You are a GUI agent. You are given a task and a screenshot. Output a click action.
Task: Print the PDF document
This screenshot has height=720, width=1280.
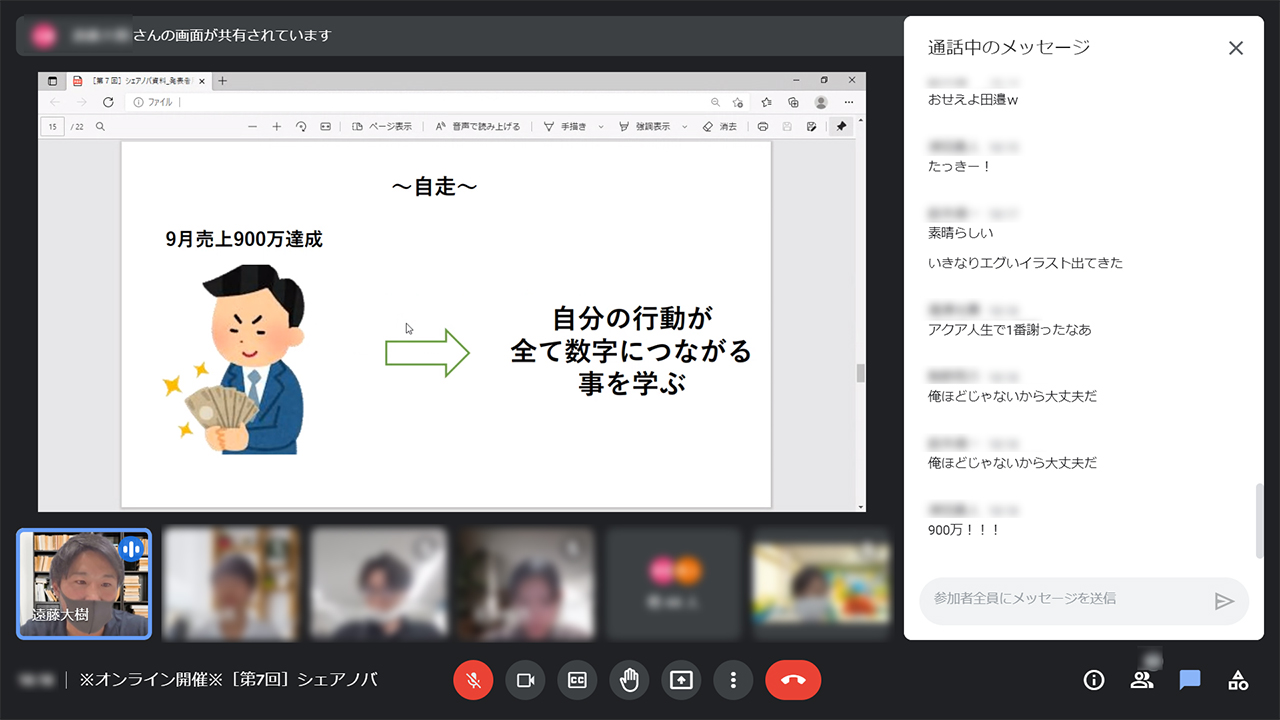tap(763, 127)
